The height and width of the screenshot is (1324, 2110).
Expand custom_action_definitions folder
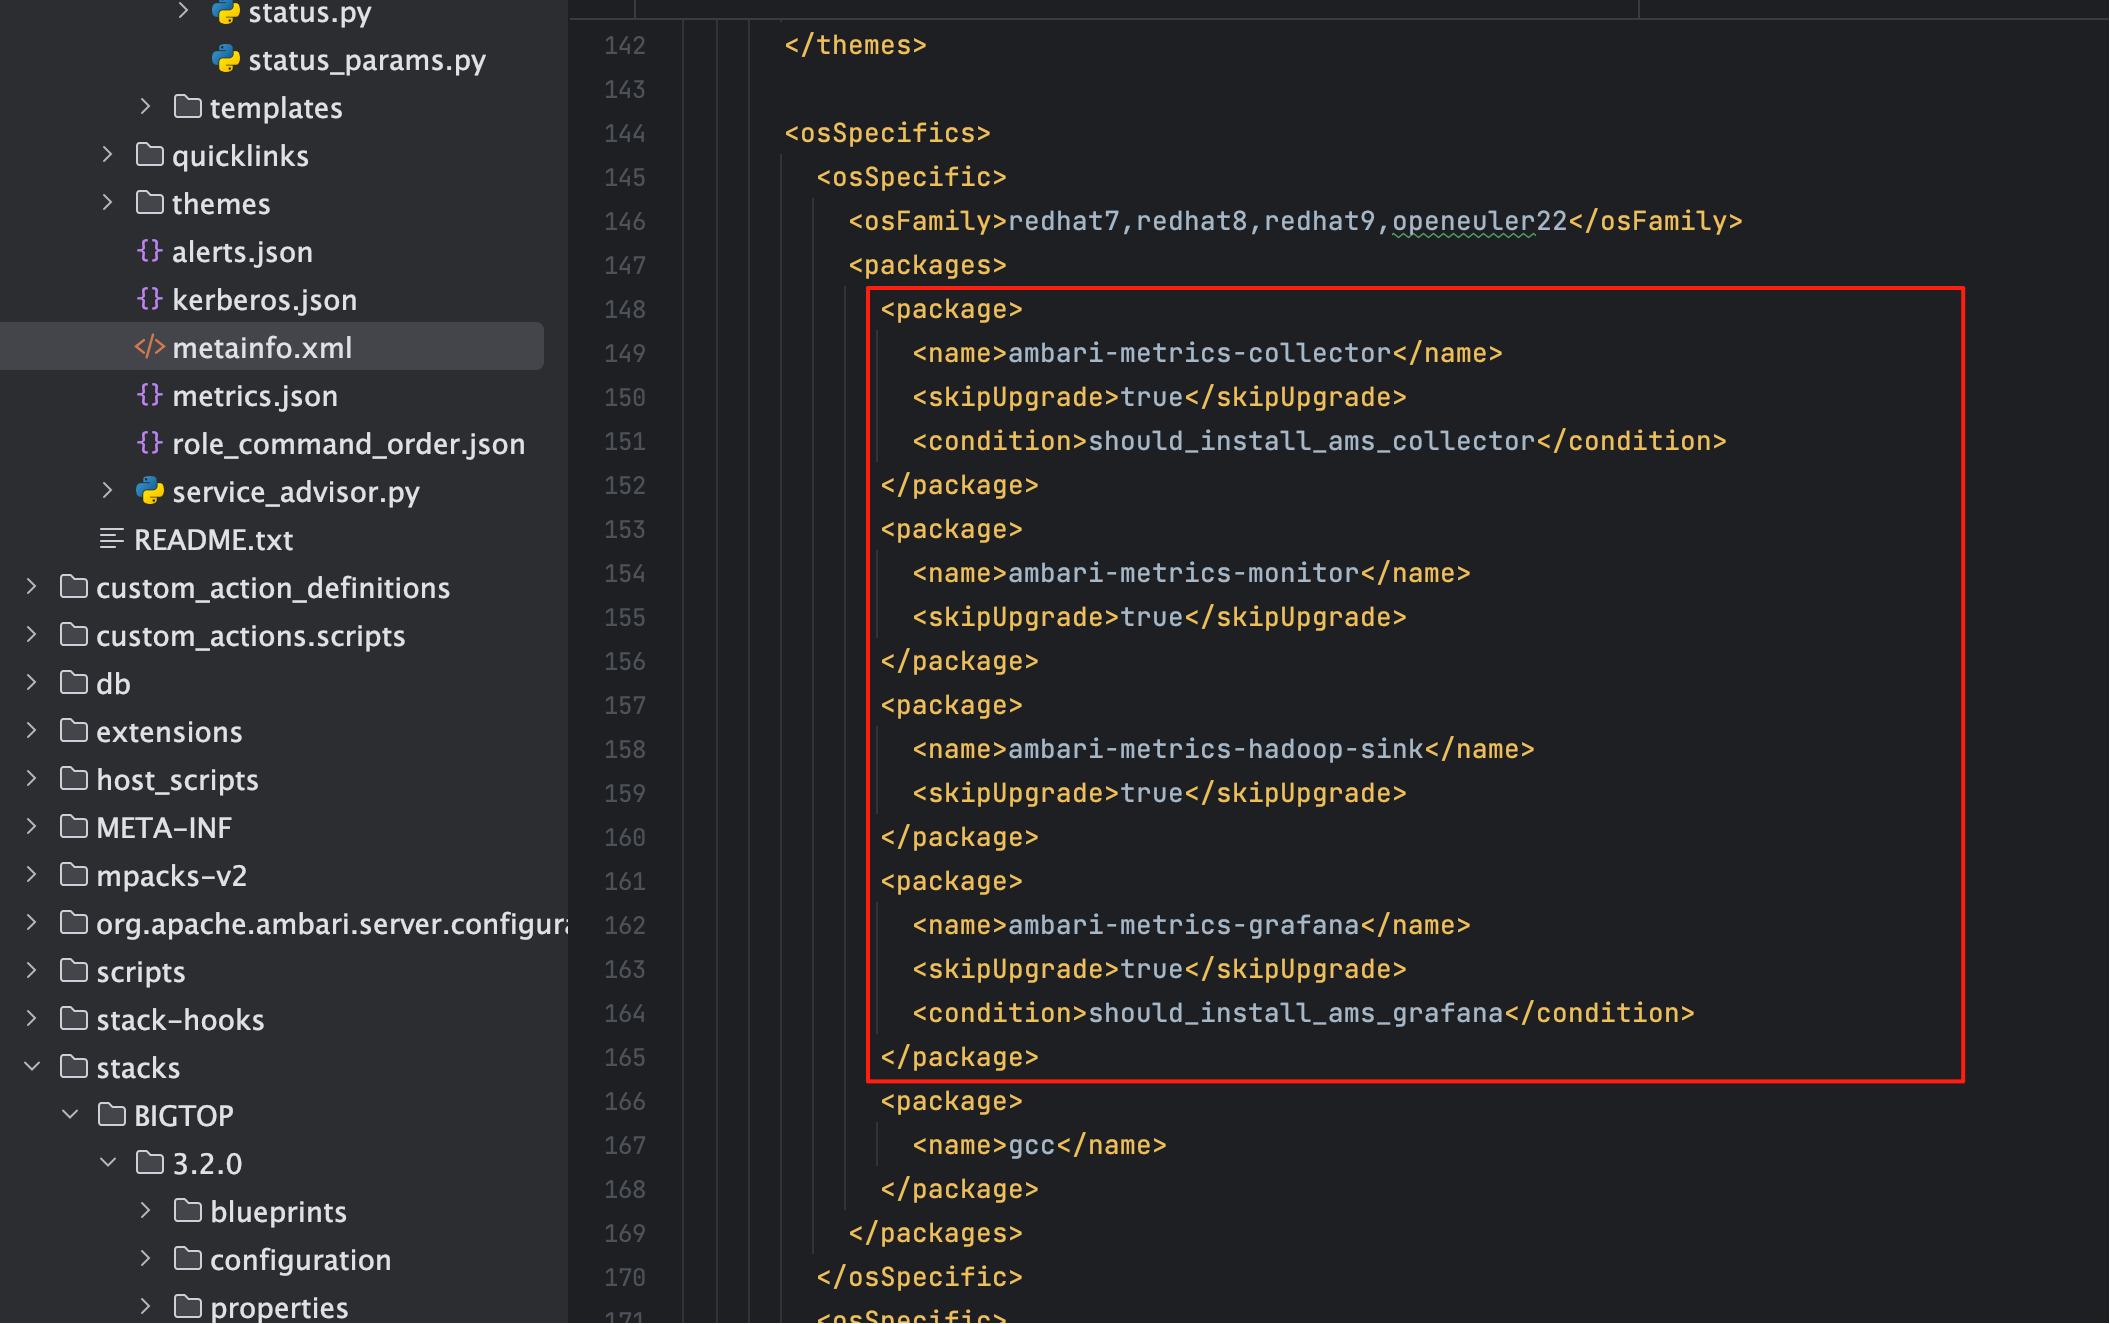[x=32, y=587]
